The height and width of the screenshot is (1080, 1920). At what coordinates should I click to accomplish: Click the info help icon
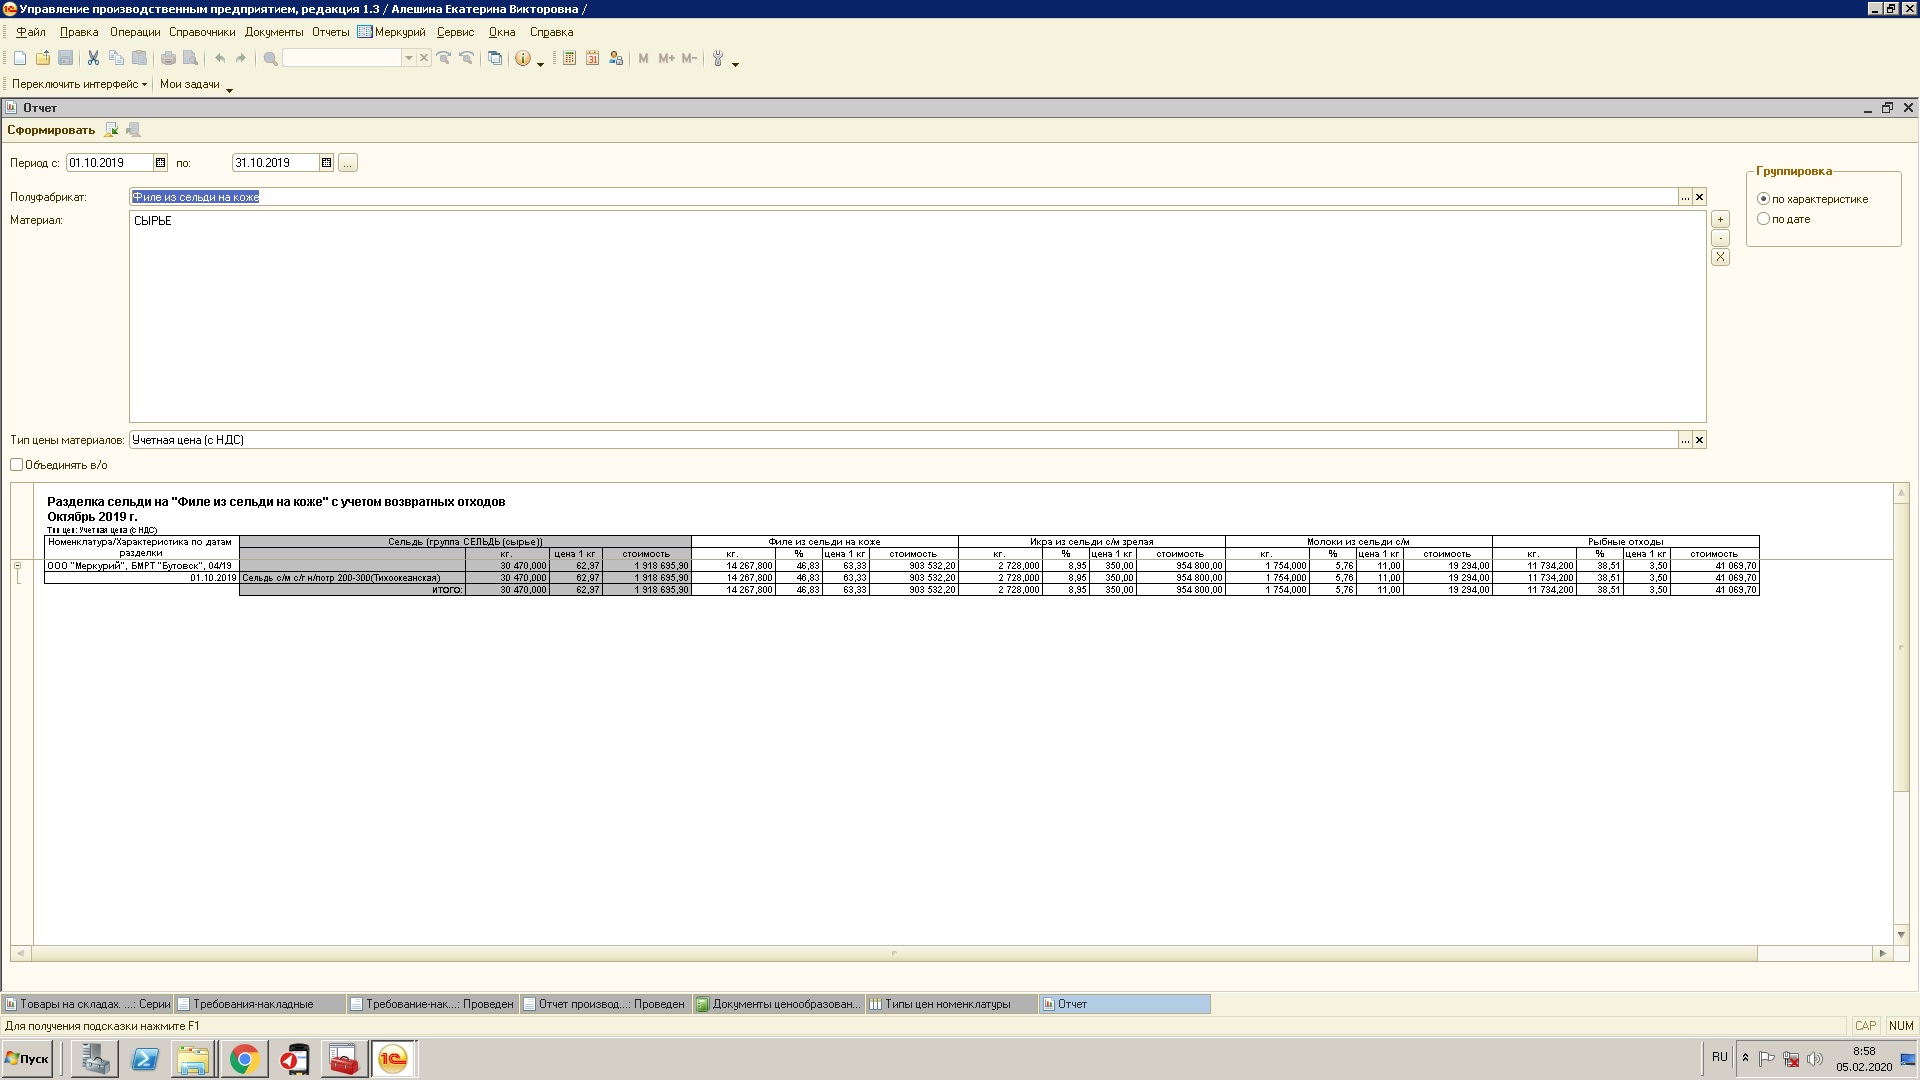pyautogui.click(x=522, y=59)
